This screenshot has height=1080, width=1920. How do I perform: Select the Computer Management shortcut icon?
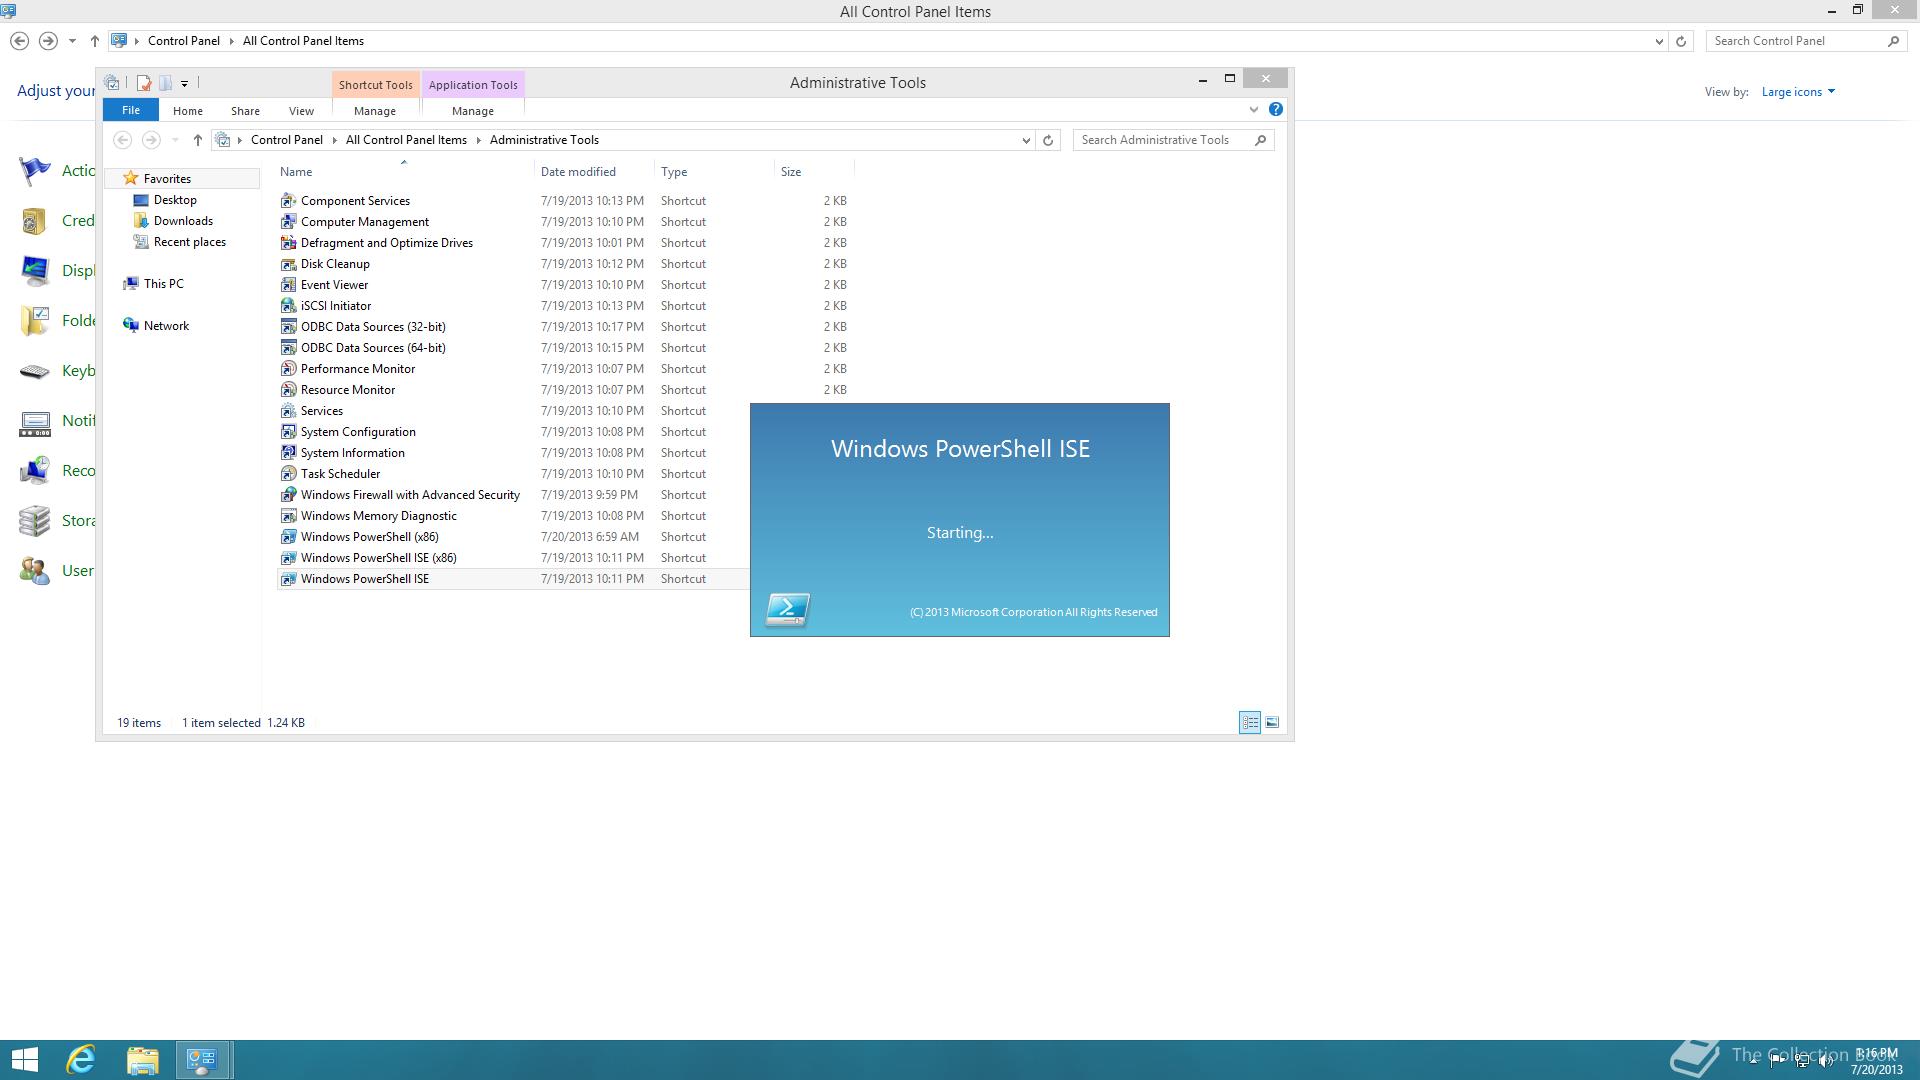click(x=289, y=222)
